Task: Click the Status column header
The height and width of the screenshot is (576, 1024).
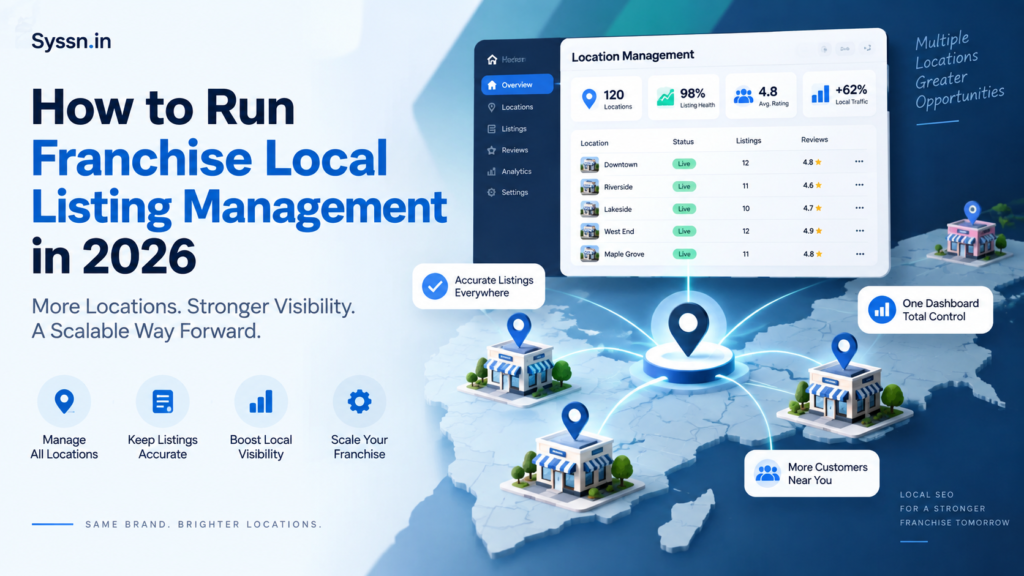Action: [683, 142]
